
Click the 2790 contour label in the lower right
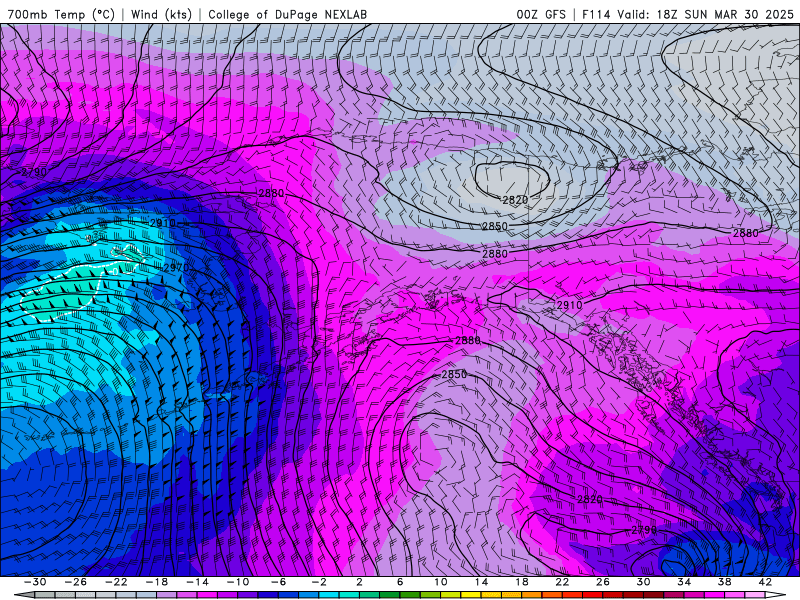(x=644, y=530)
